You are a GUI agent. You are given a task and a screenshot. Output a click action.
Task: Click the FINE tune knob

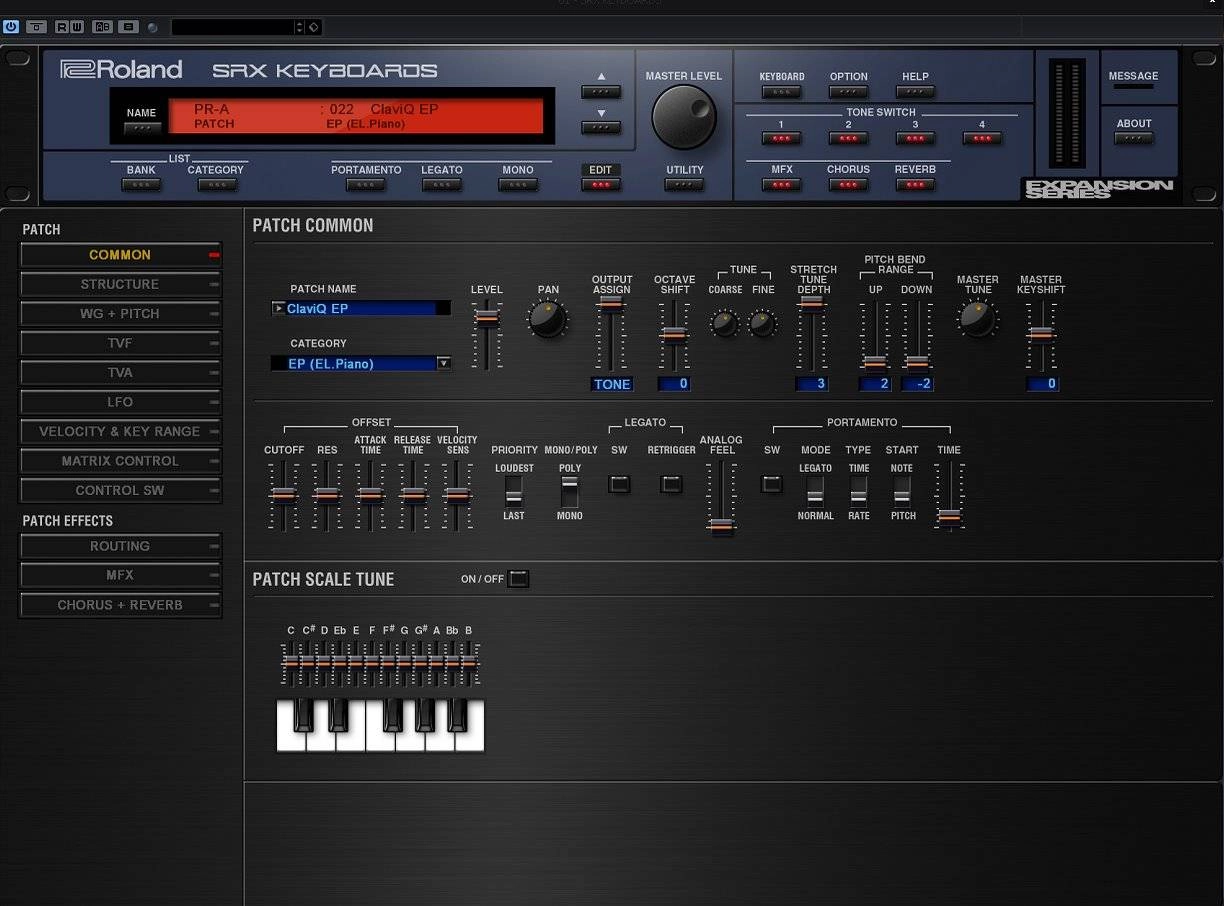(763, 323)
